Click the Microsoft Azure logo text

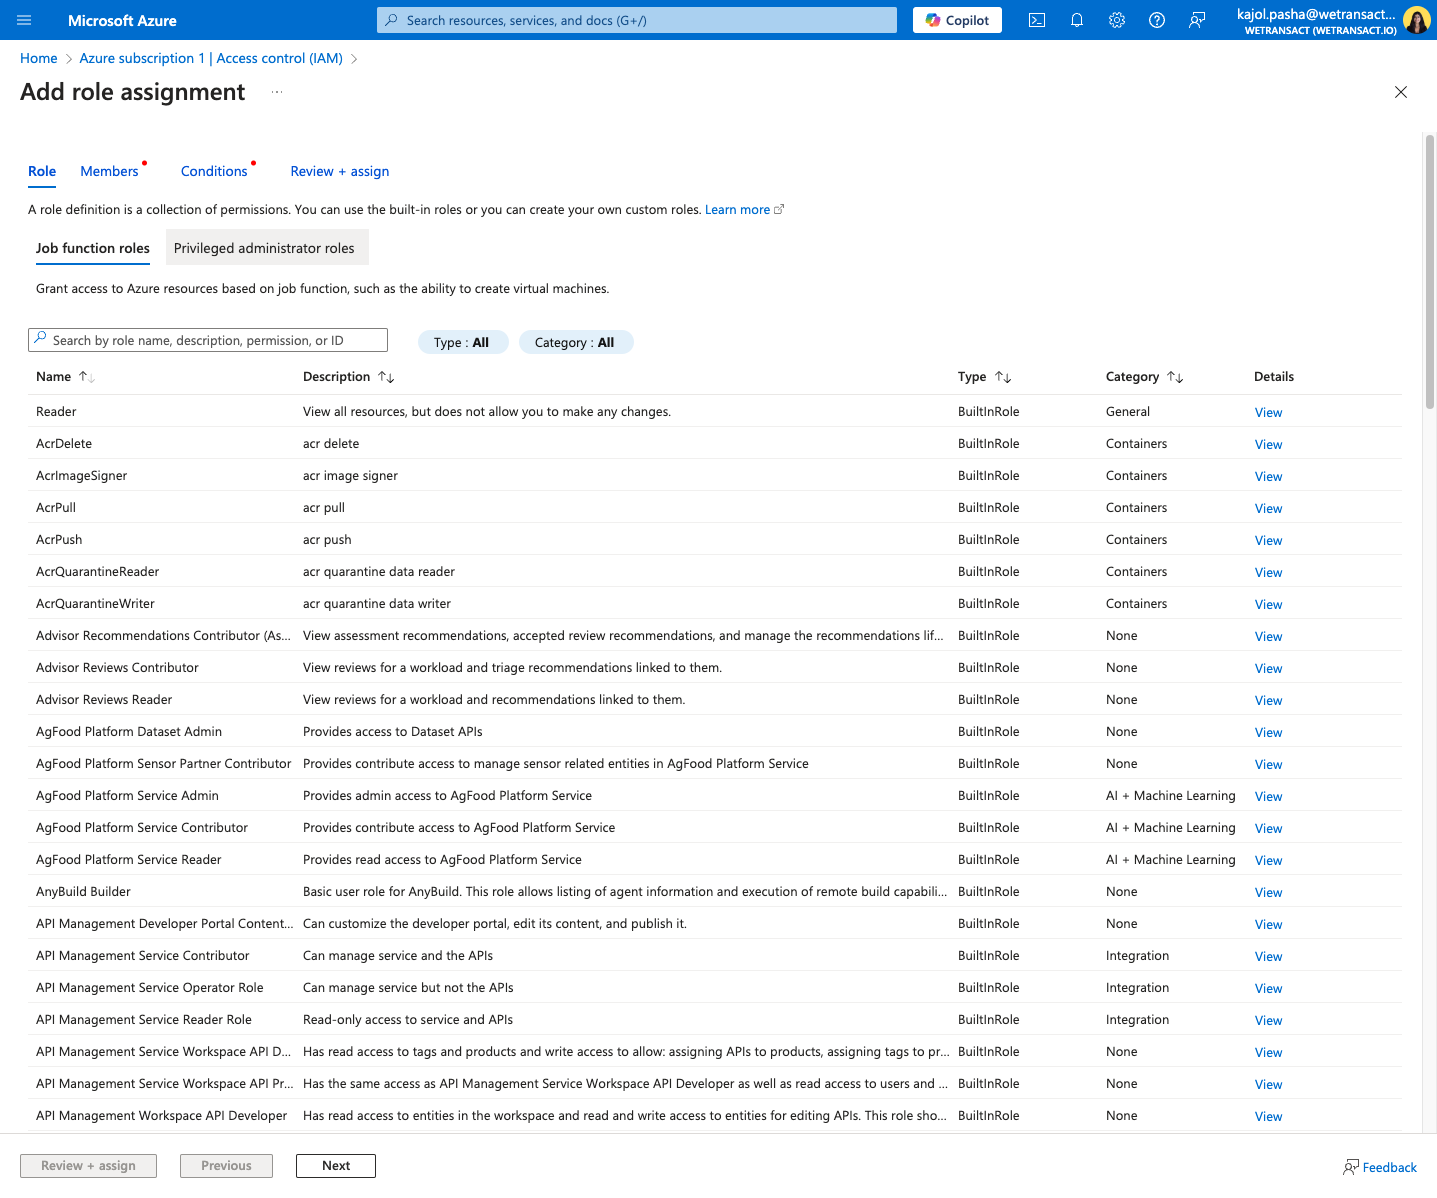tap(122, 20)
